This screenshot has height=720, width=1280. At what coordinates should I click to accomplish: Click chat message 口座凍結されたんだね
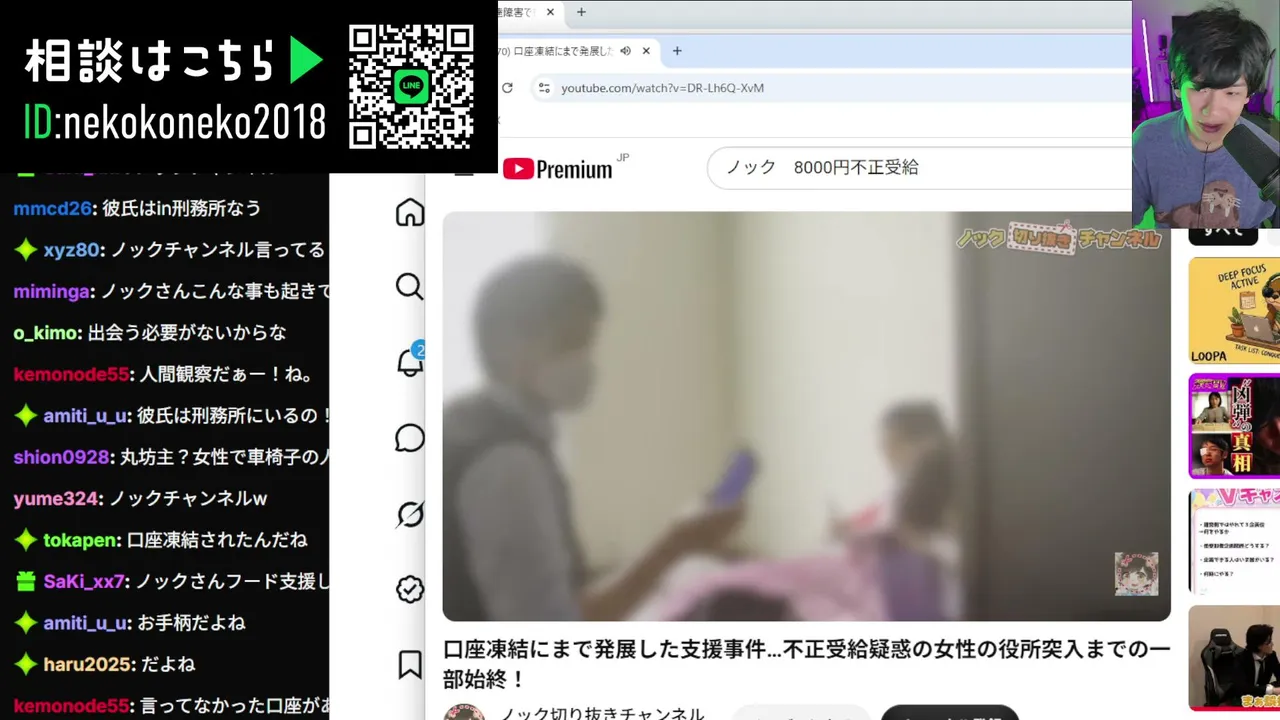pyautogui.click(x=217, y=540)
